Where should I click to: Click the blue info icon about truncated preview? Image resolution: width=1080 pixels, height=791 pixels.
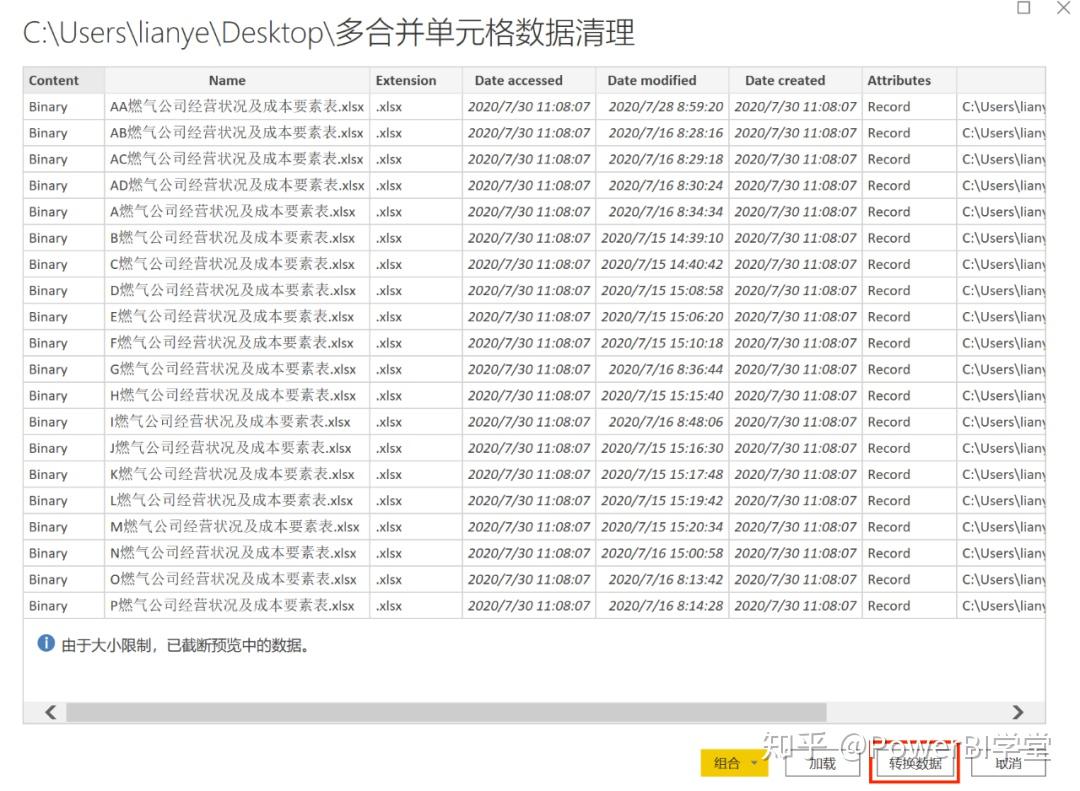pos(44,643)
